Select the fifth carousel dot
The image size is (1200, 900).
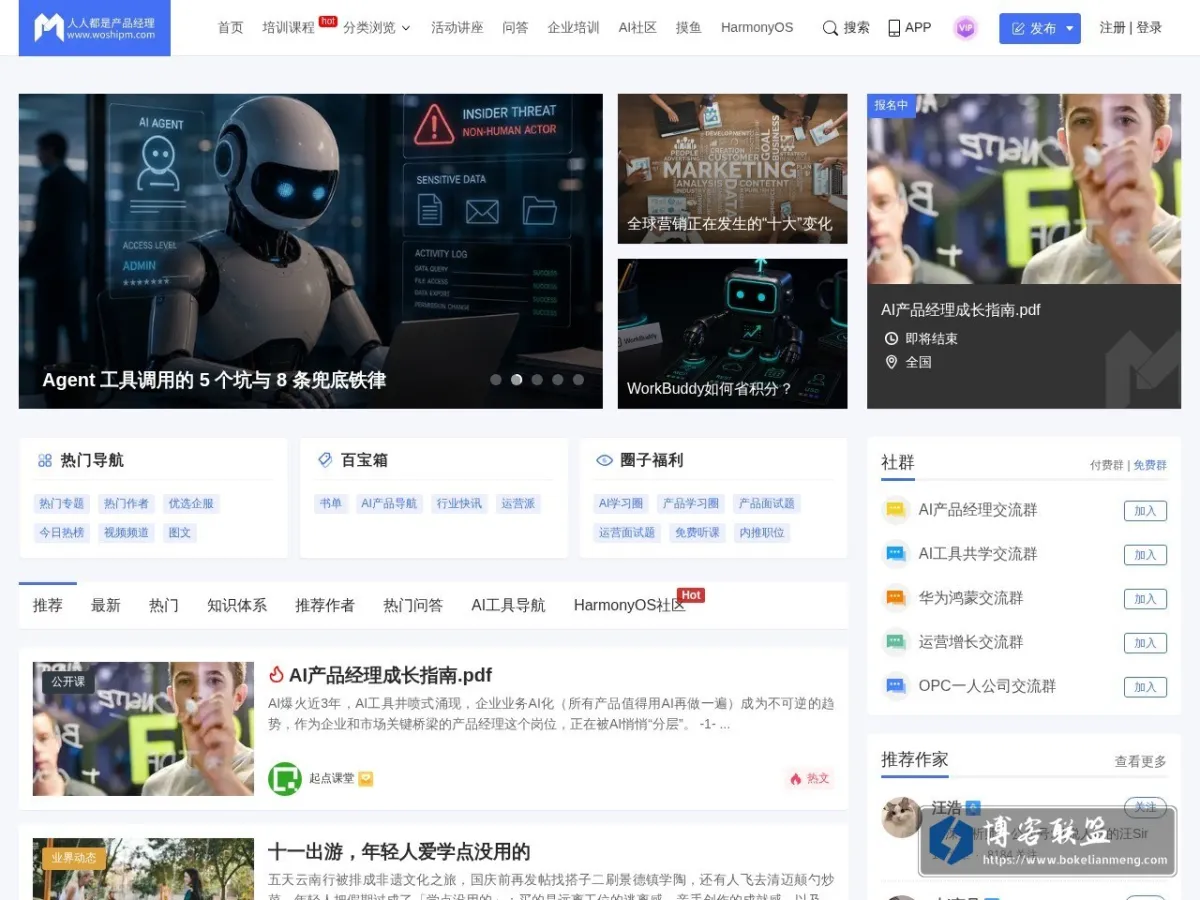[x=578, y=380]
